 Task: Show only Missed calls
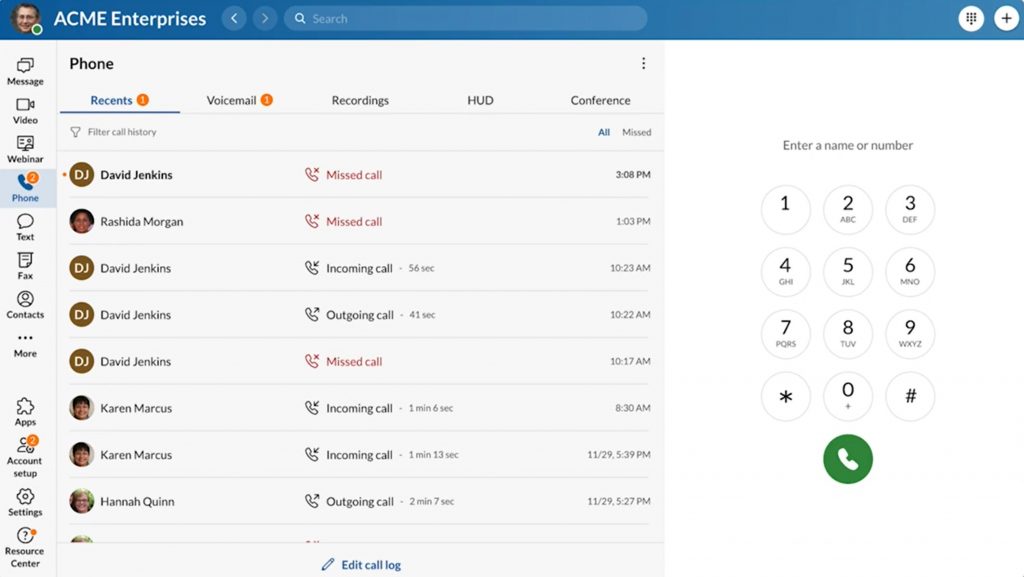coord(637,131)
